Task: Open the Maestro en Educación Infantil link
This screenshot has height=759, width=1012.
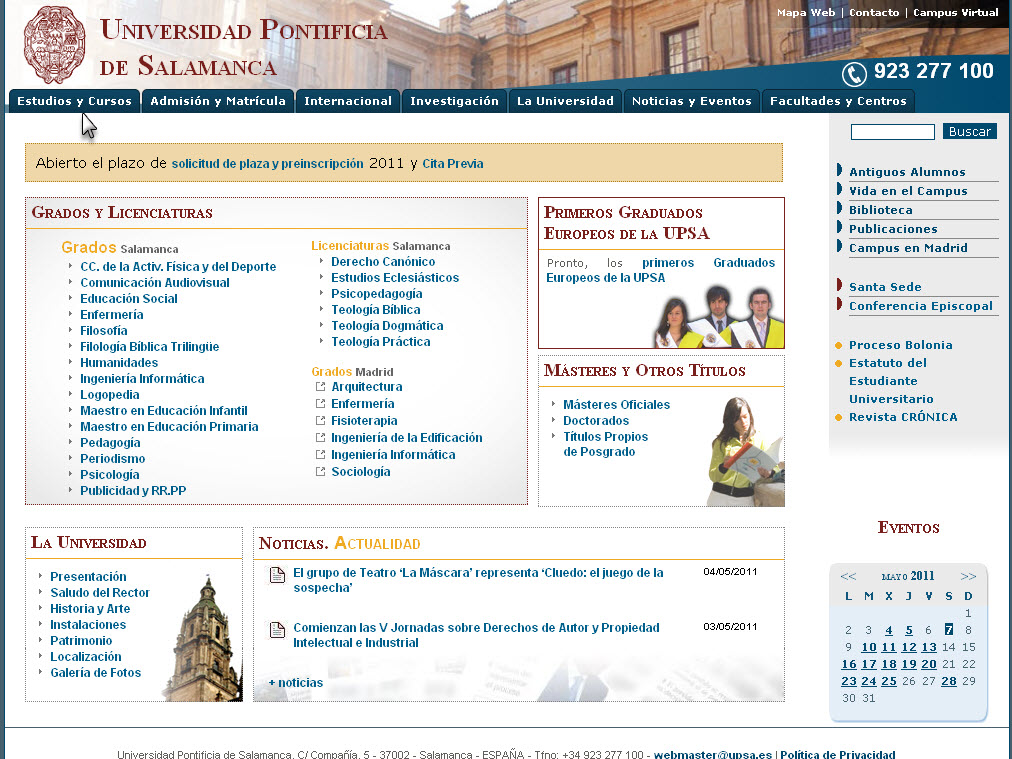Action: point(163,410)
